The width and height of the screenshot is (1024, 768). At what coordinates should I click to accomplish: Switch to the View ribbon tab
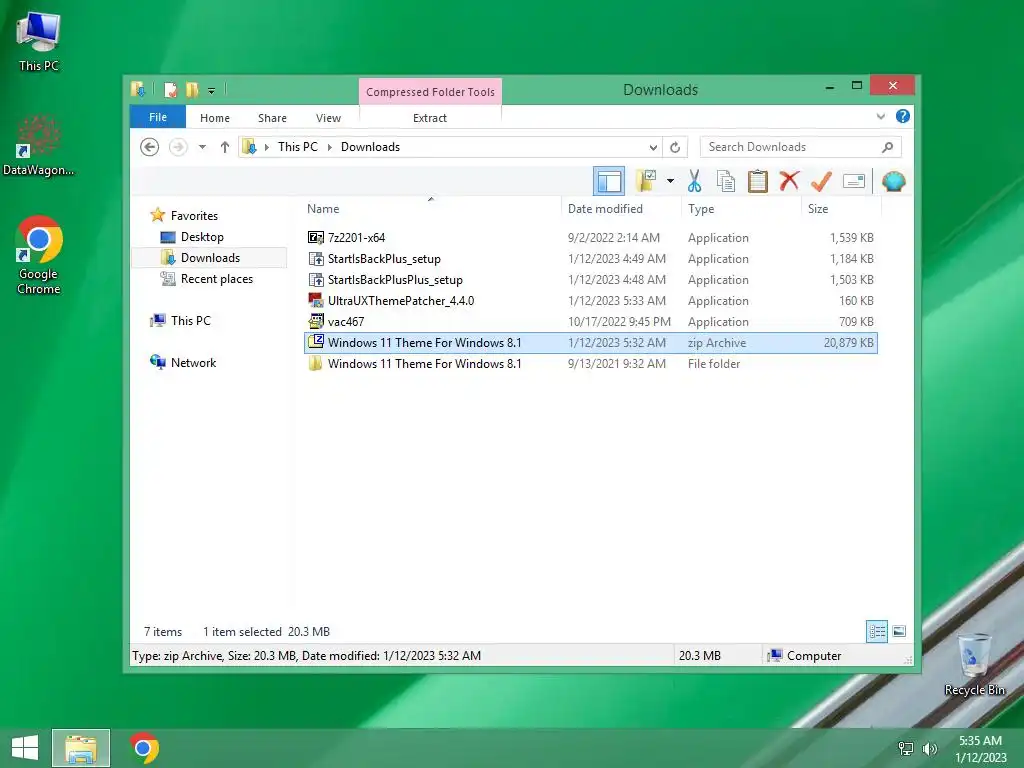coord(328,118)
